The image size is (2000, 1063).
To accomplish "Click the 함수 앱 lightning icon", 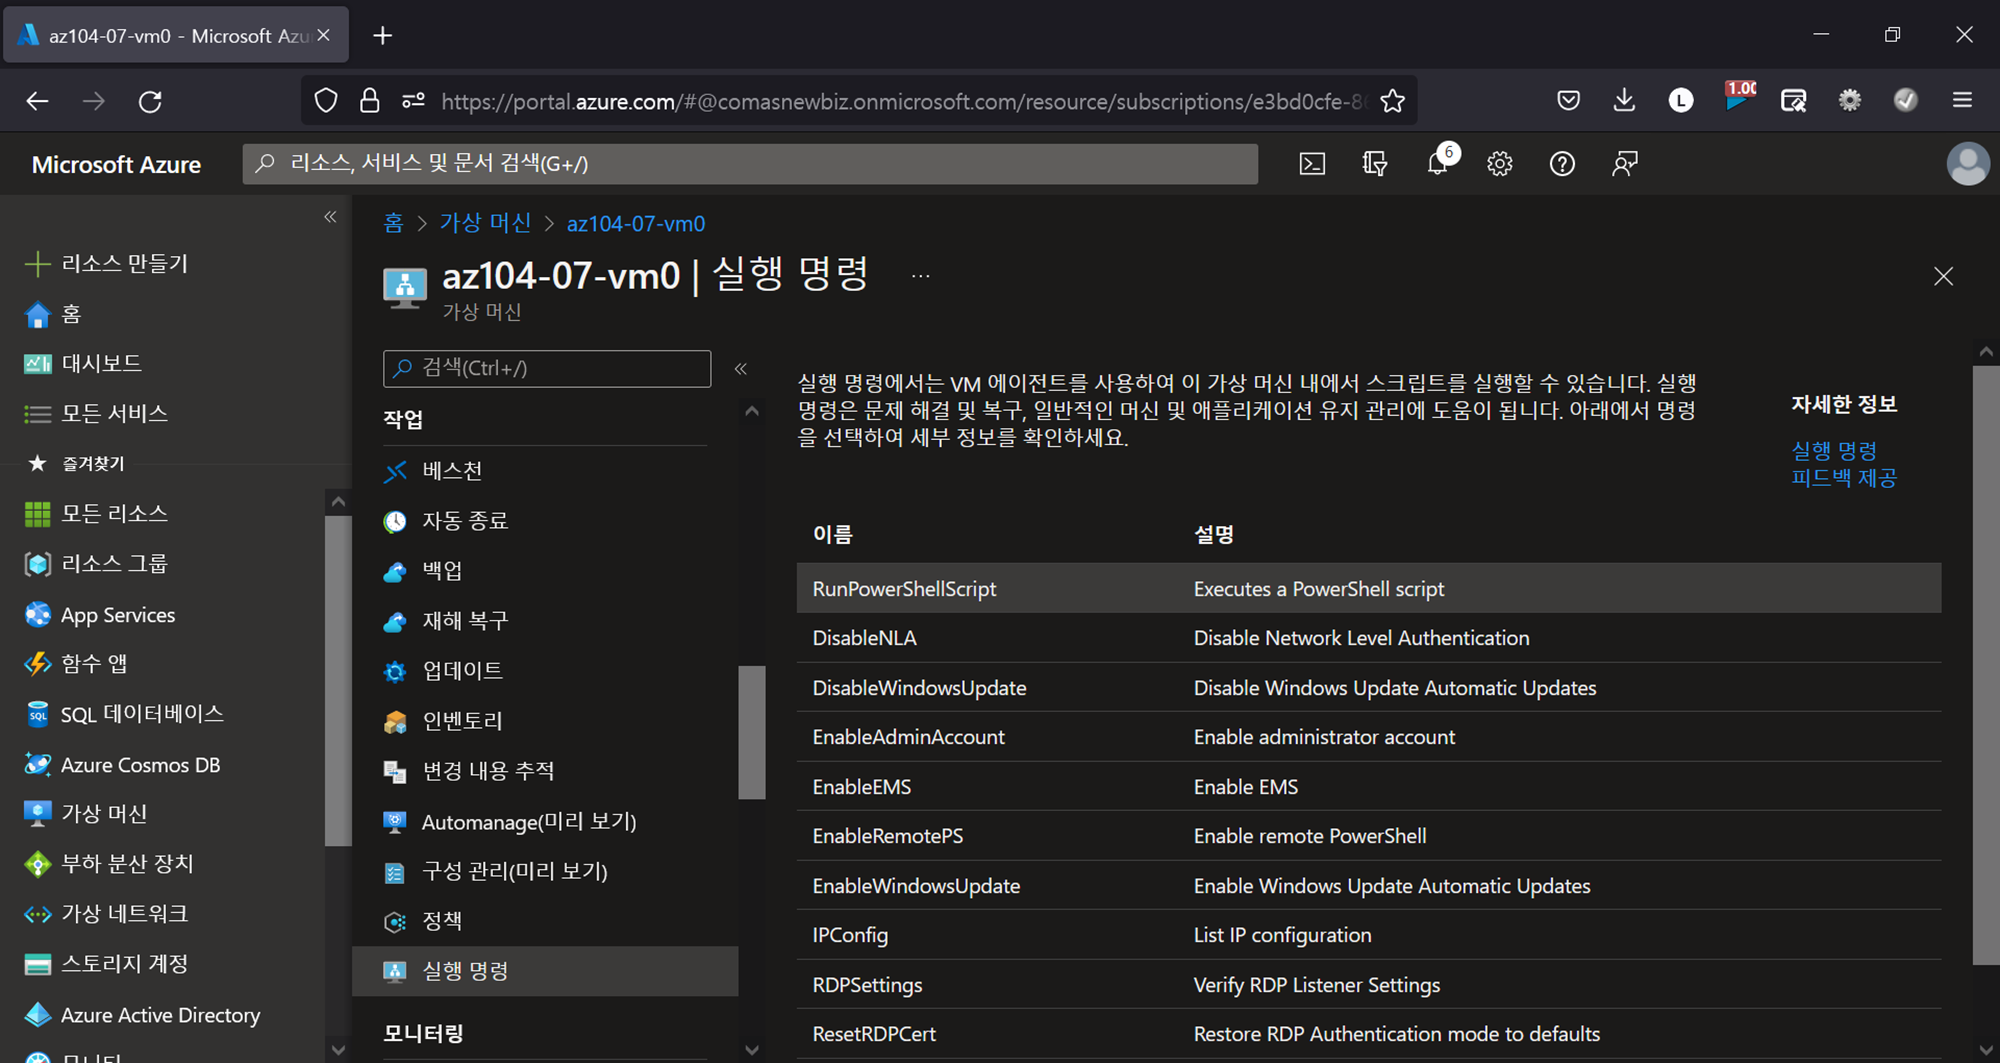I will click(37, 664).
